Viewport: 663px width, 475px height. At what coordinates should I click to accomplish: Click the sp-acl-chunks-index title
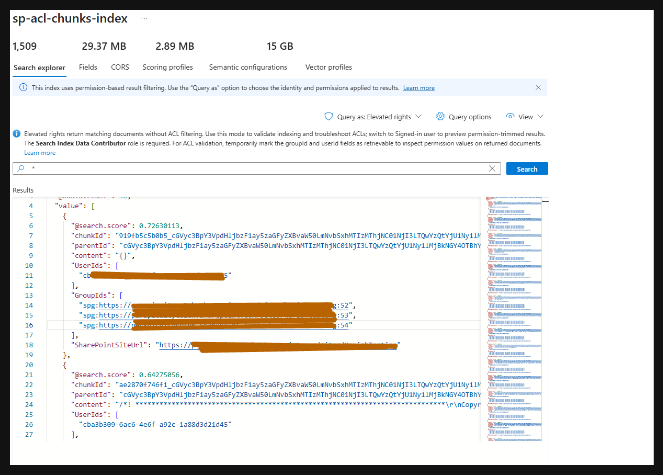[x=70, y=19]
